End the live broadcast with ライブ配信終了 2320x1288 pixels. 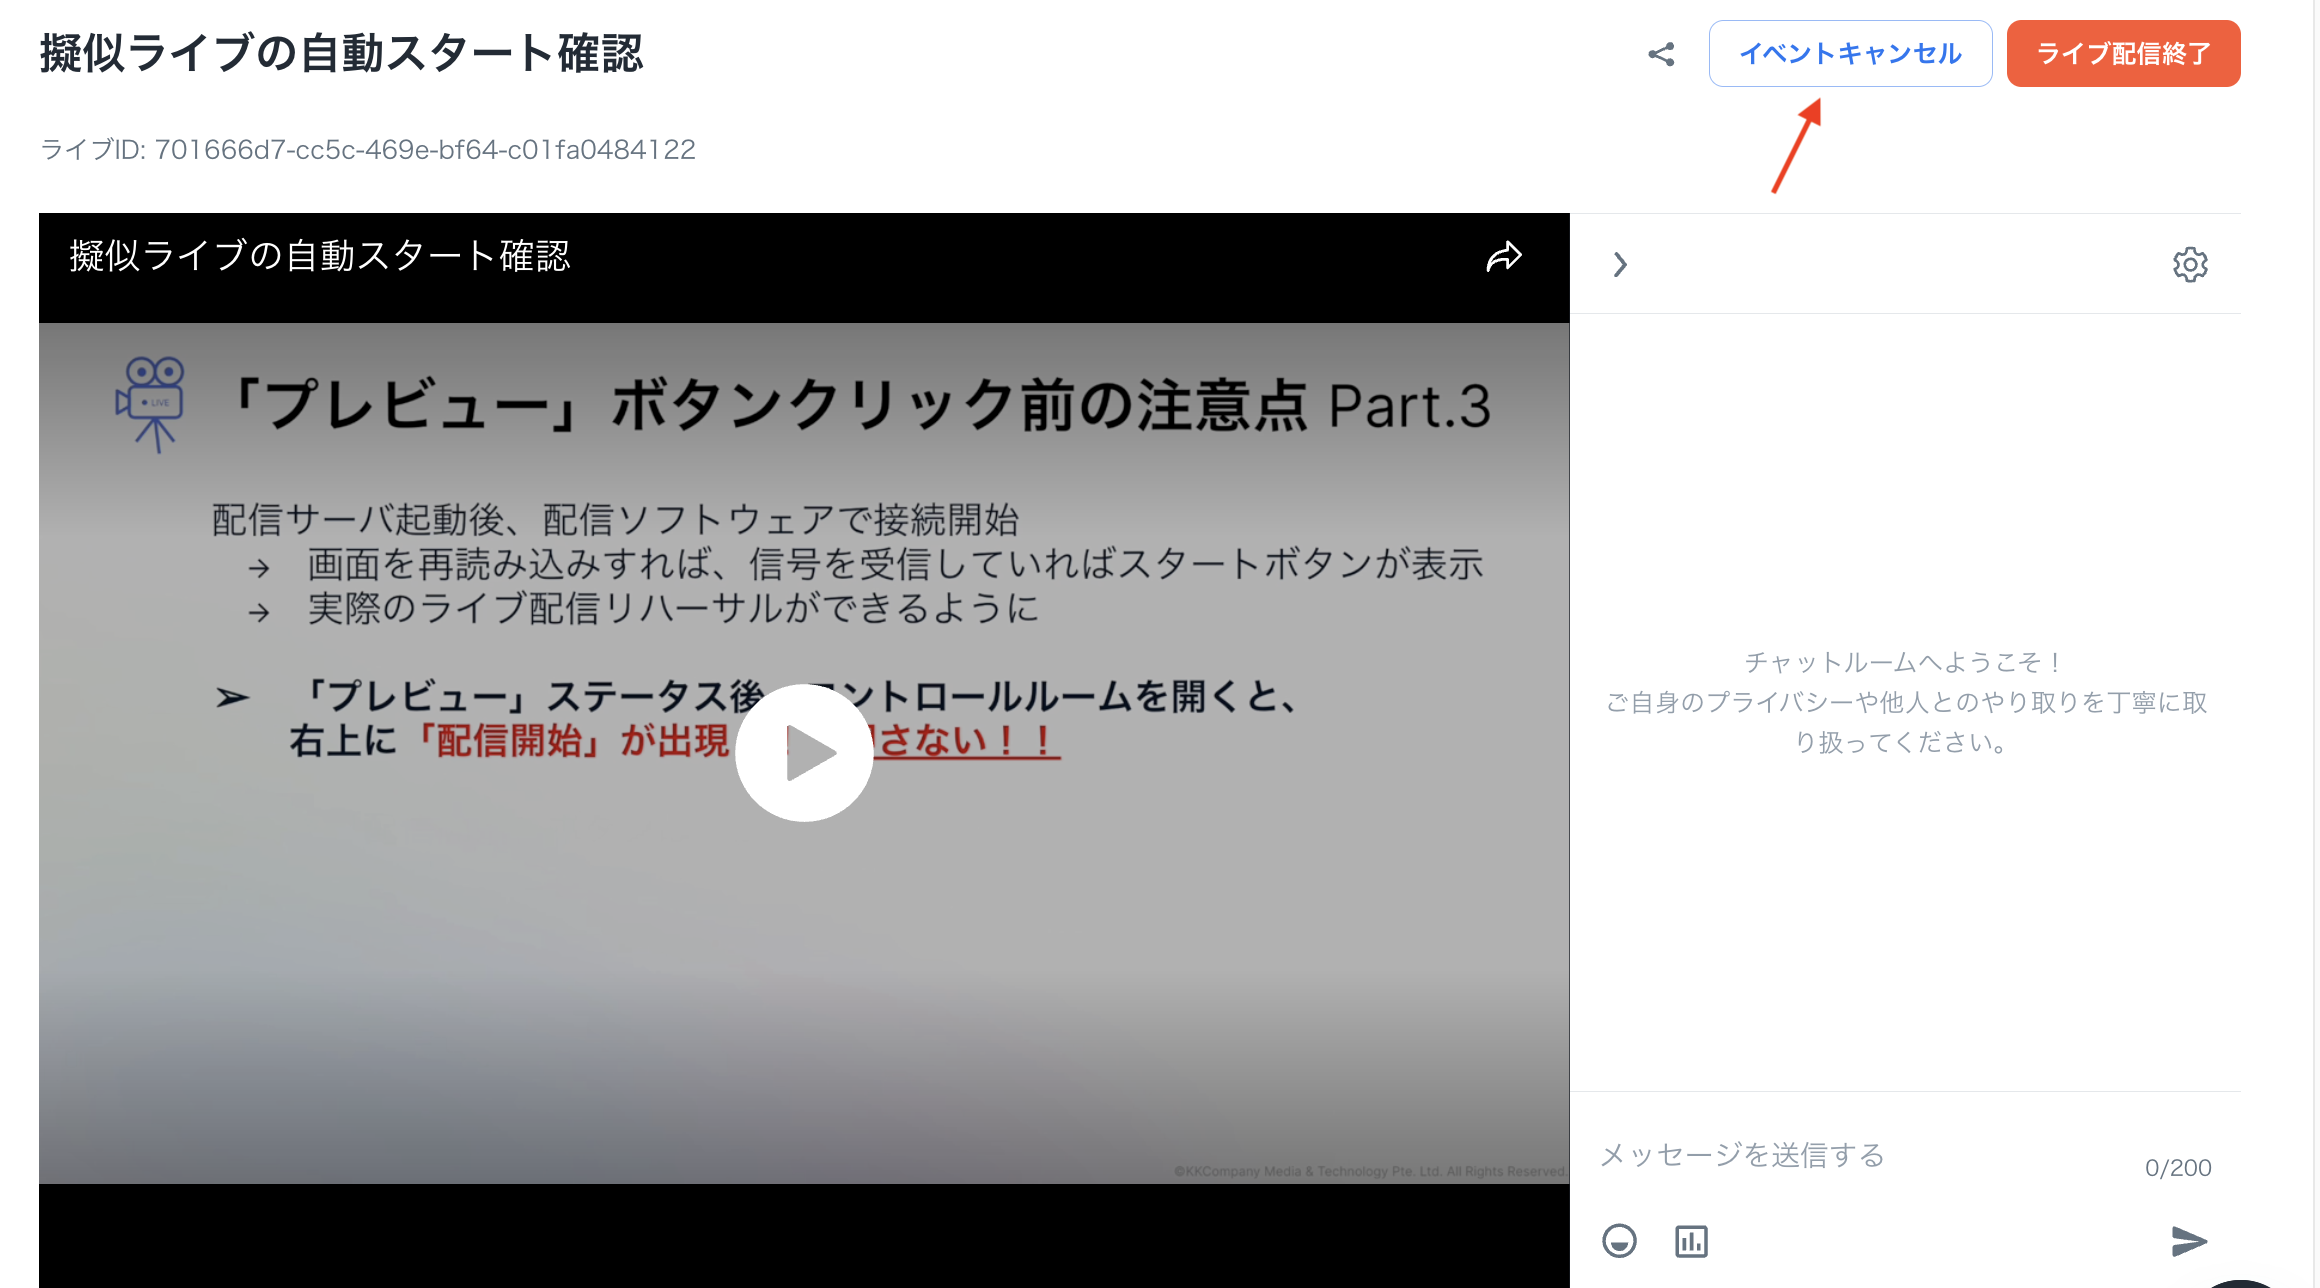(x=2123, y=53)
